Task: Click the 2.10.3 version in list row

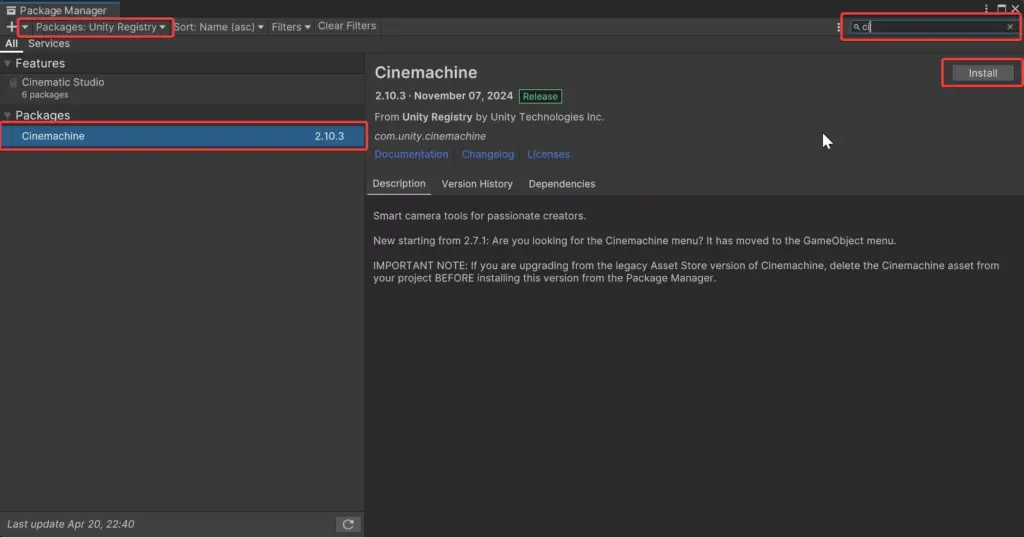Action: tap(329, 137)
